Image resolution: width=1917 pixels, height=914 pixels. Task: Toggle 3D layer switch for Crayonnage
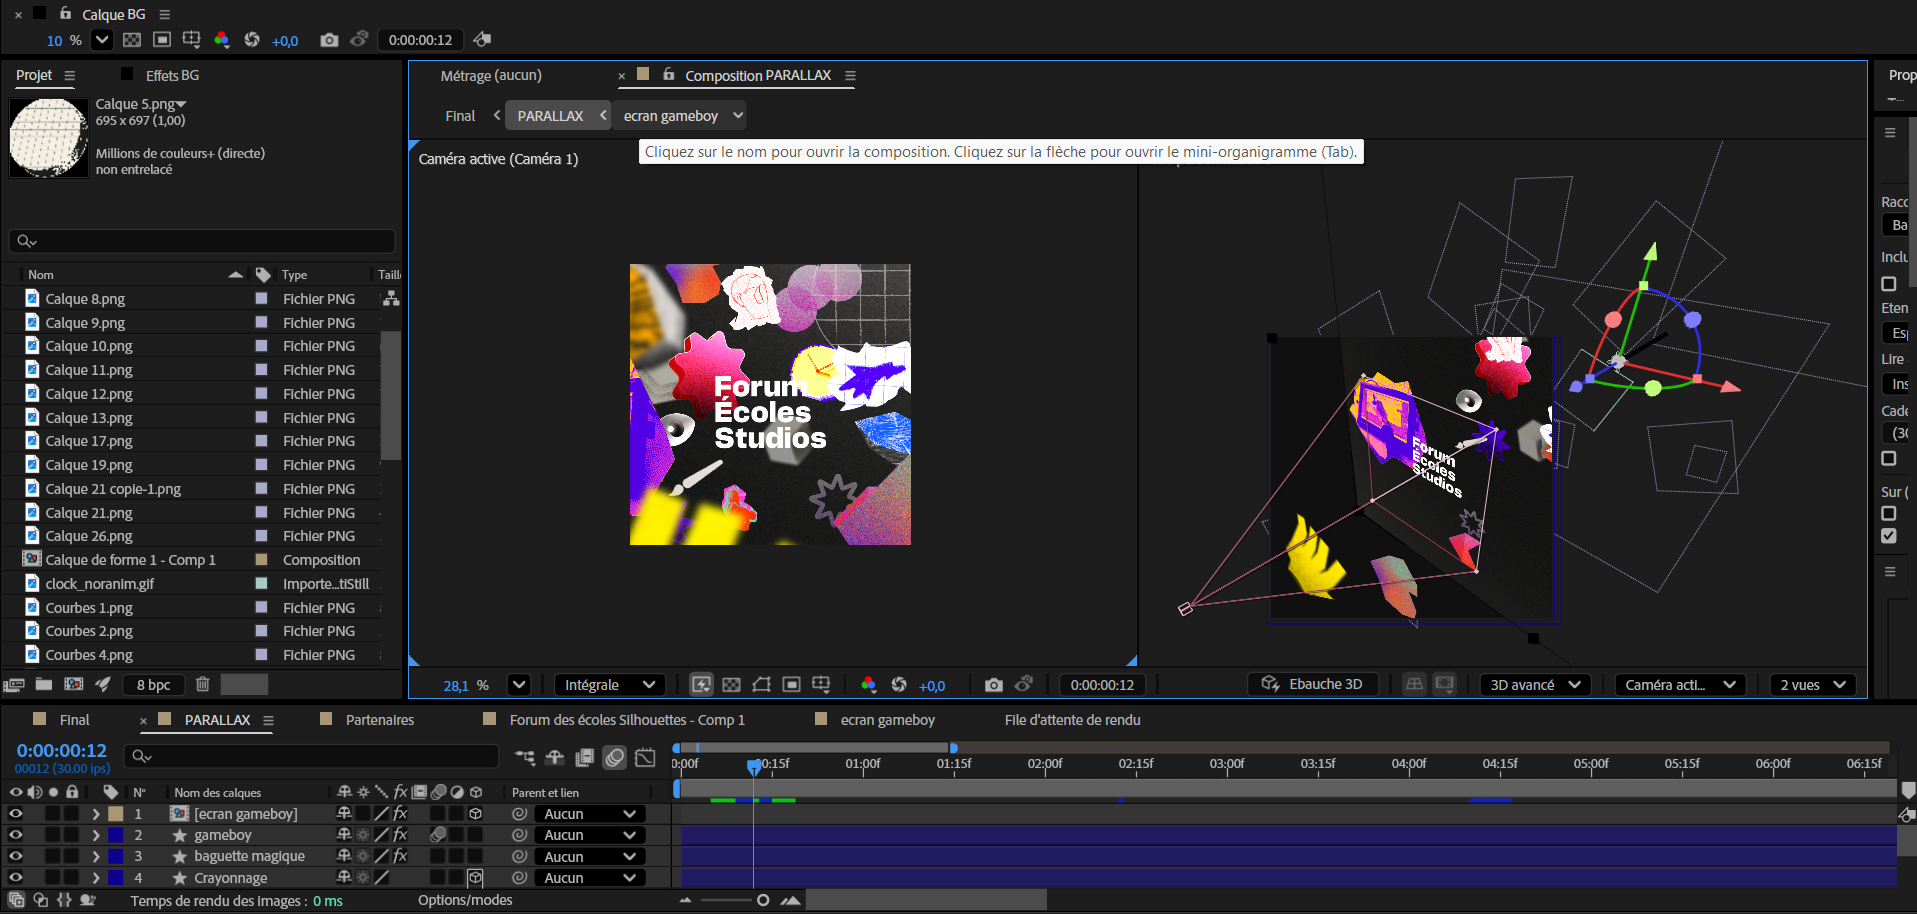[476, 878]
